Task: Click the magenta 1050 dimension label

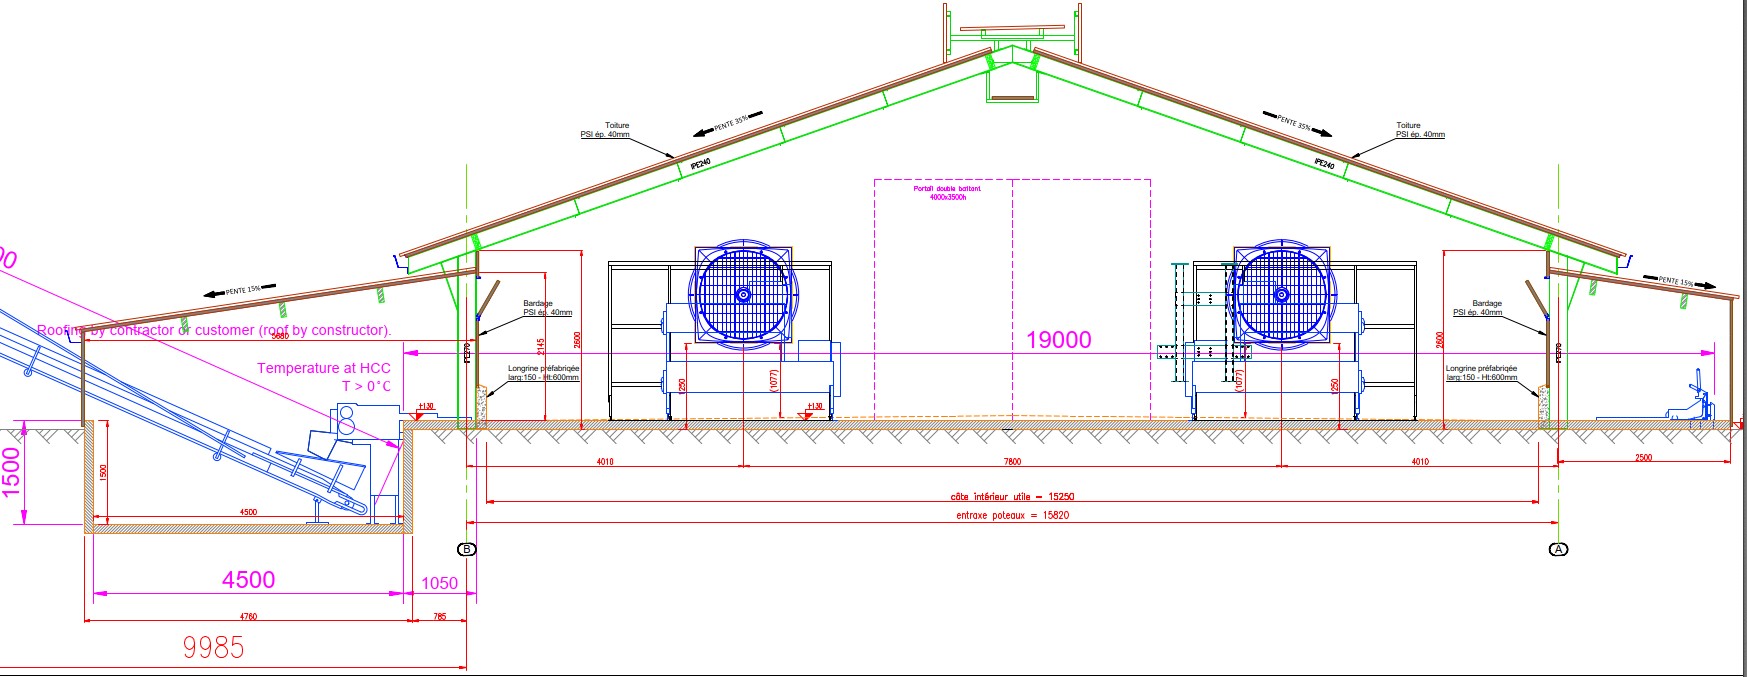Action: (x=439, y=583)
